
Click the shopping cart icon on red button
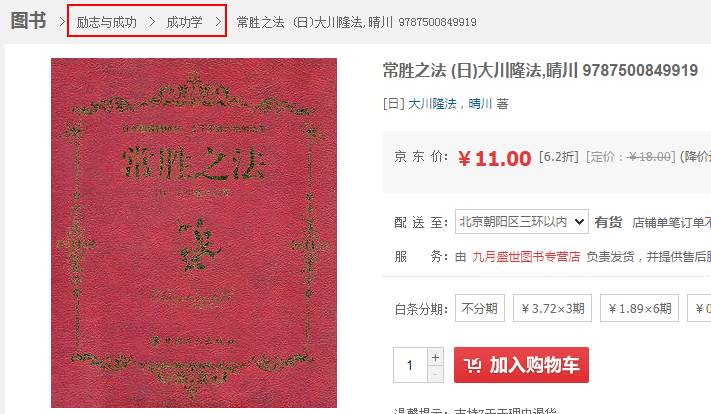pos(472,365)
